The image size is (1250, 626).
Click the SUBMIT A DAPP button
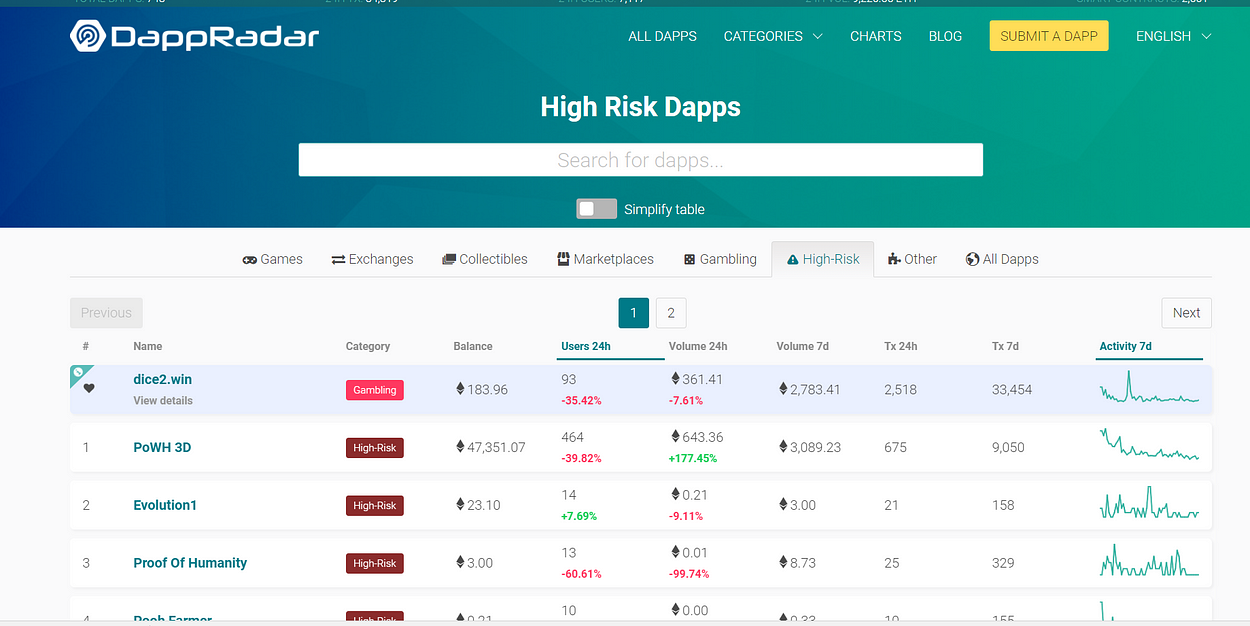(1049, 36)
